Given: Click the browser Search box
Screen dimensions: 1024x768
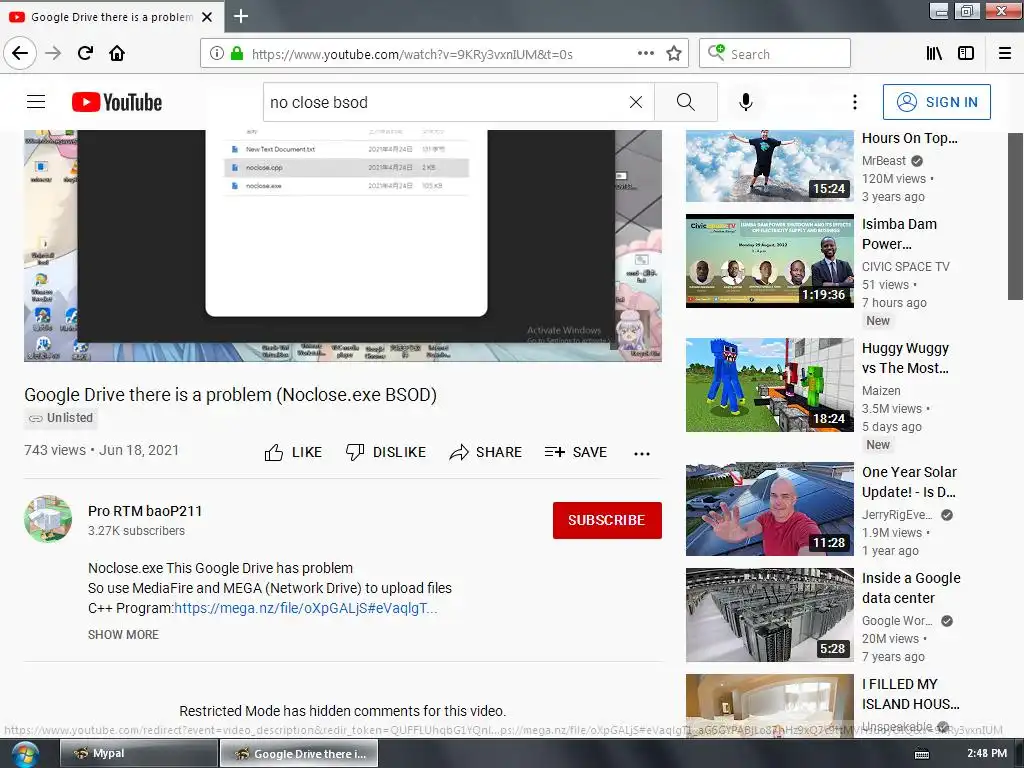Looking at the screenshot, I should (x=775, y=54).
